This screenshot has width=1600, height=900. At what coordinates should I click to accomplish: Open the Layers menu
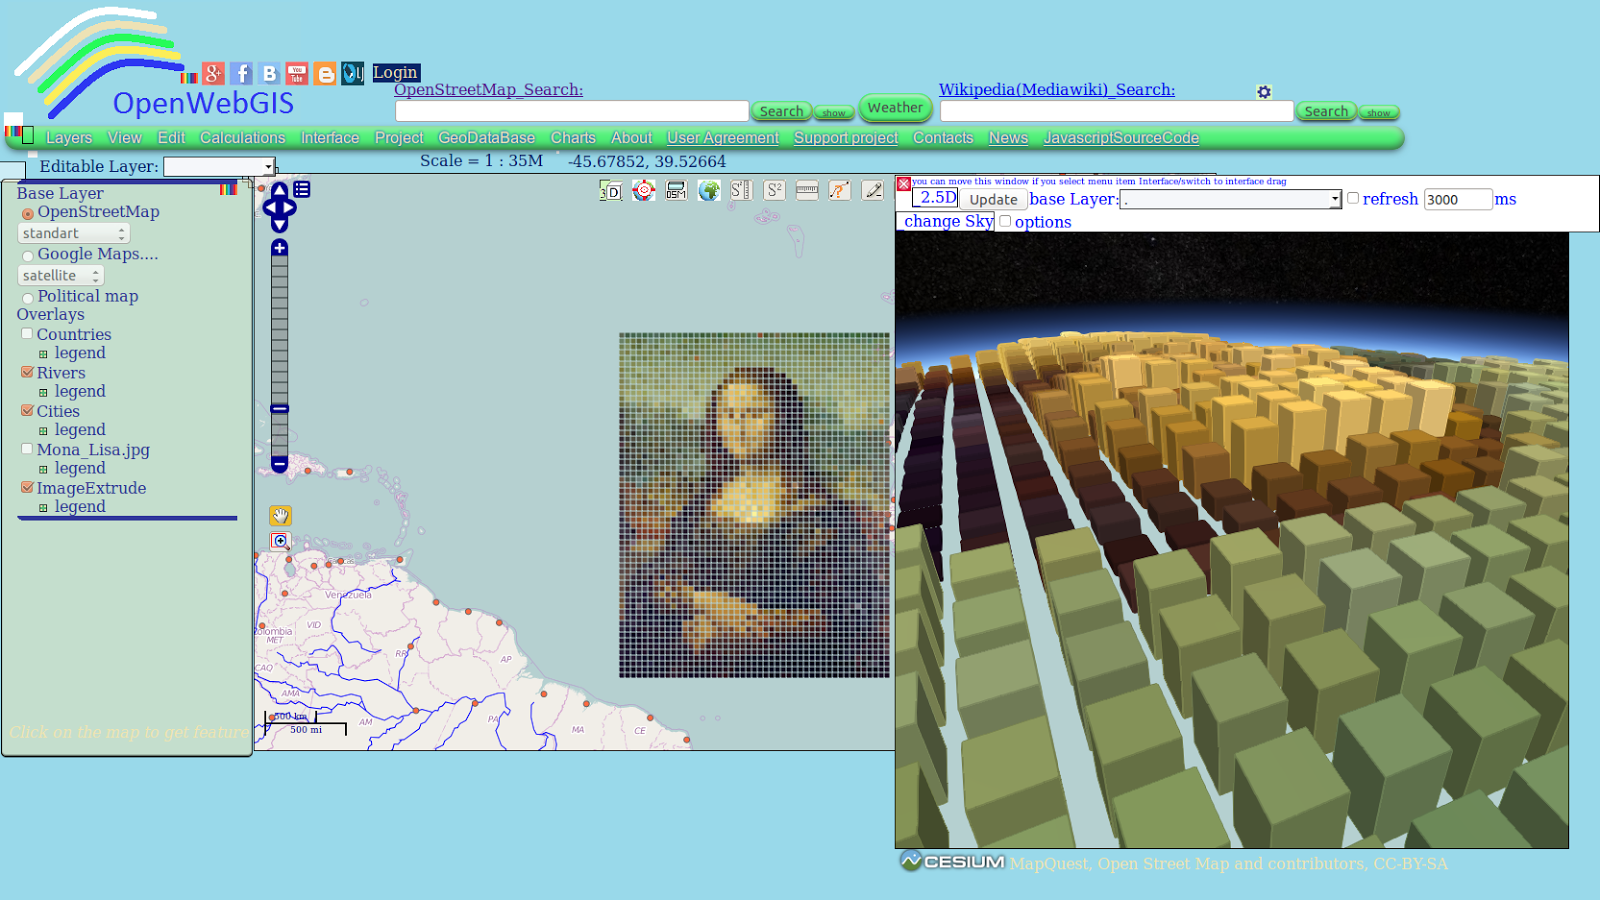[x=69, y=138]
